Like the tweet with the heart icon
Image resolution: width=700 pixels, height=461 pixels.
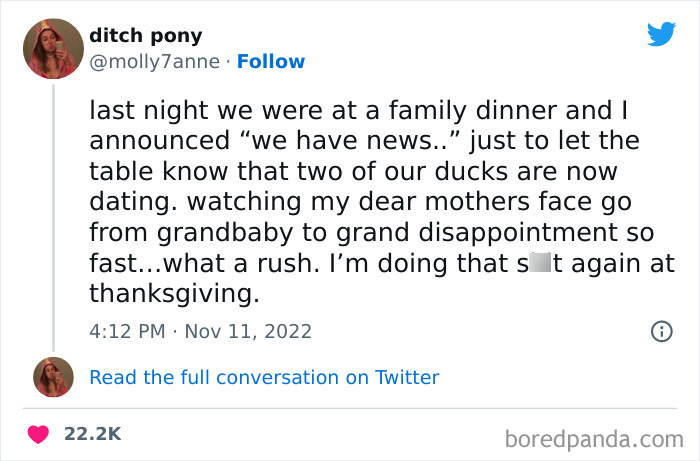point(38,434)
